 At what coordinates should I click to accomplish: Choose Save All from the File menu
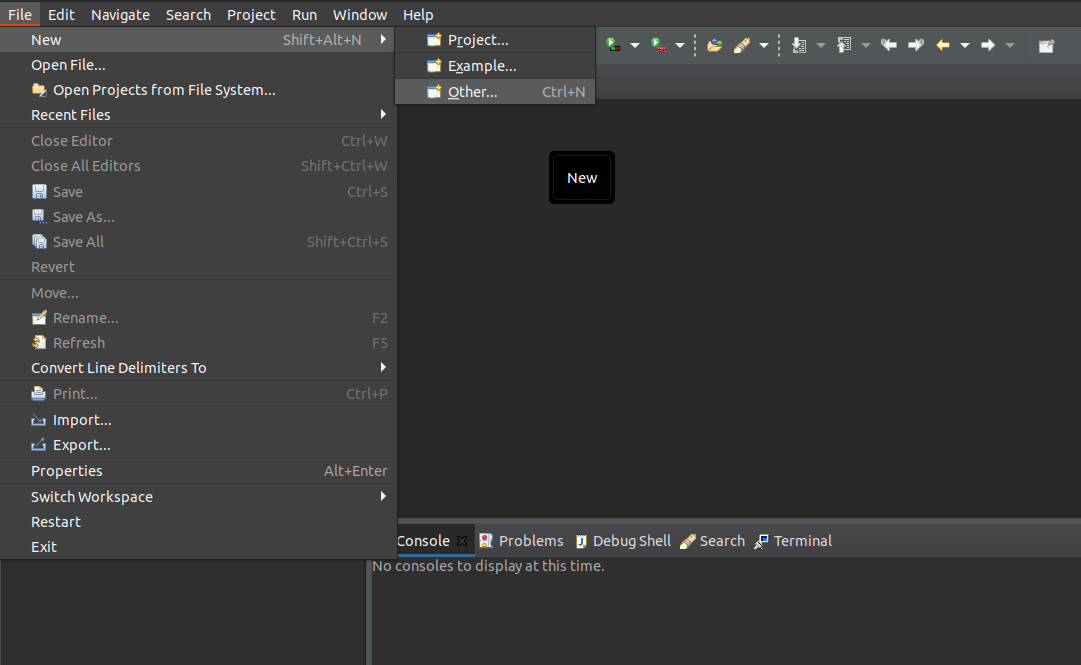[x=78, y=241]
